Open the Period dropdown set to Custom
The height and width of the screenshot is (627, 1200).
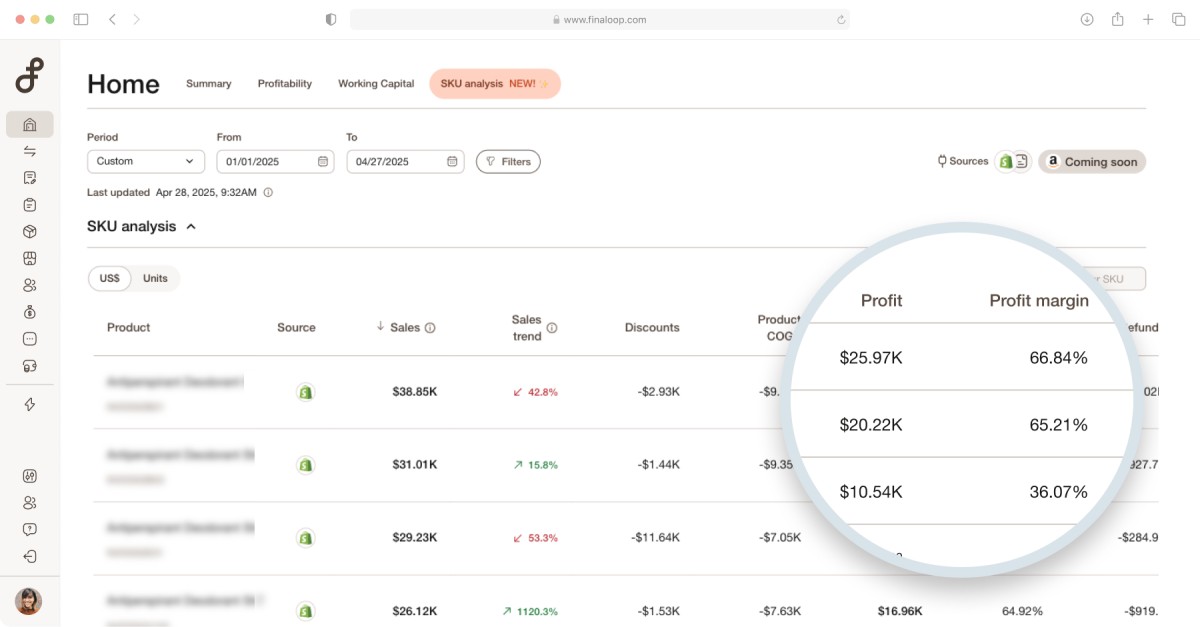tap(146, 161)
